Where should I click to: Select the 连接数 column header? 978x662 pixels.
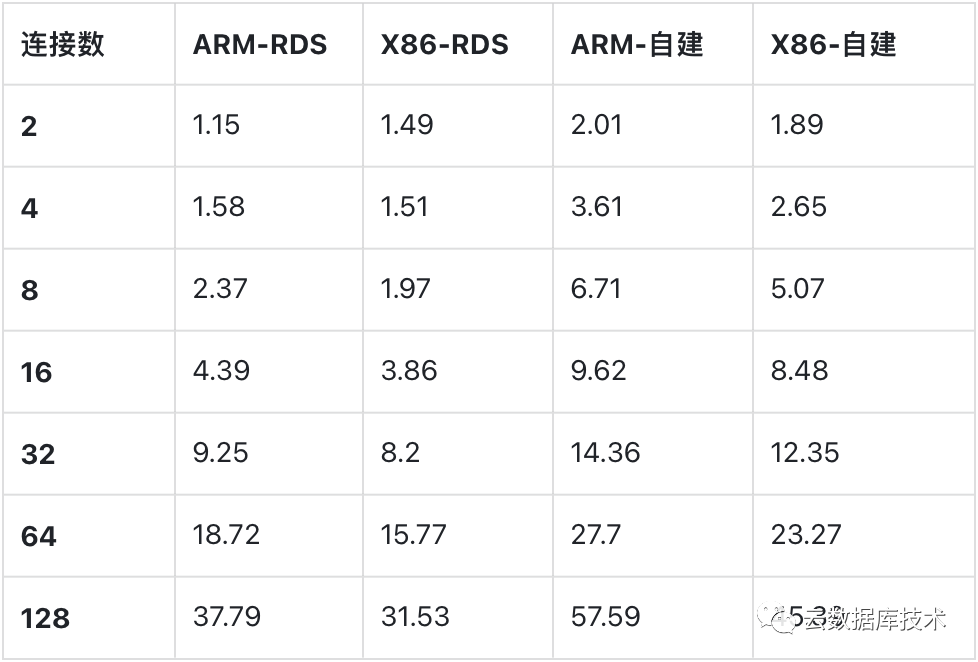pos(63,44)
